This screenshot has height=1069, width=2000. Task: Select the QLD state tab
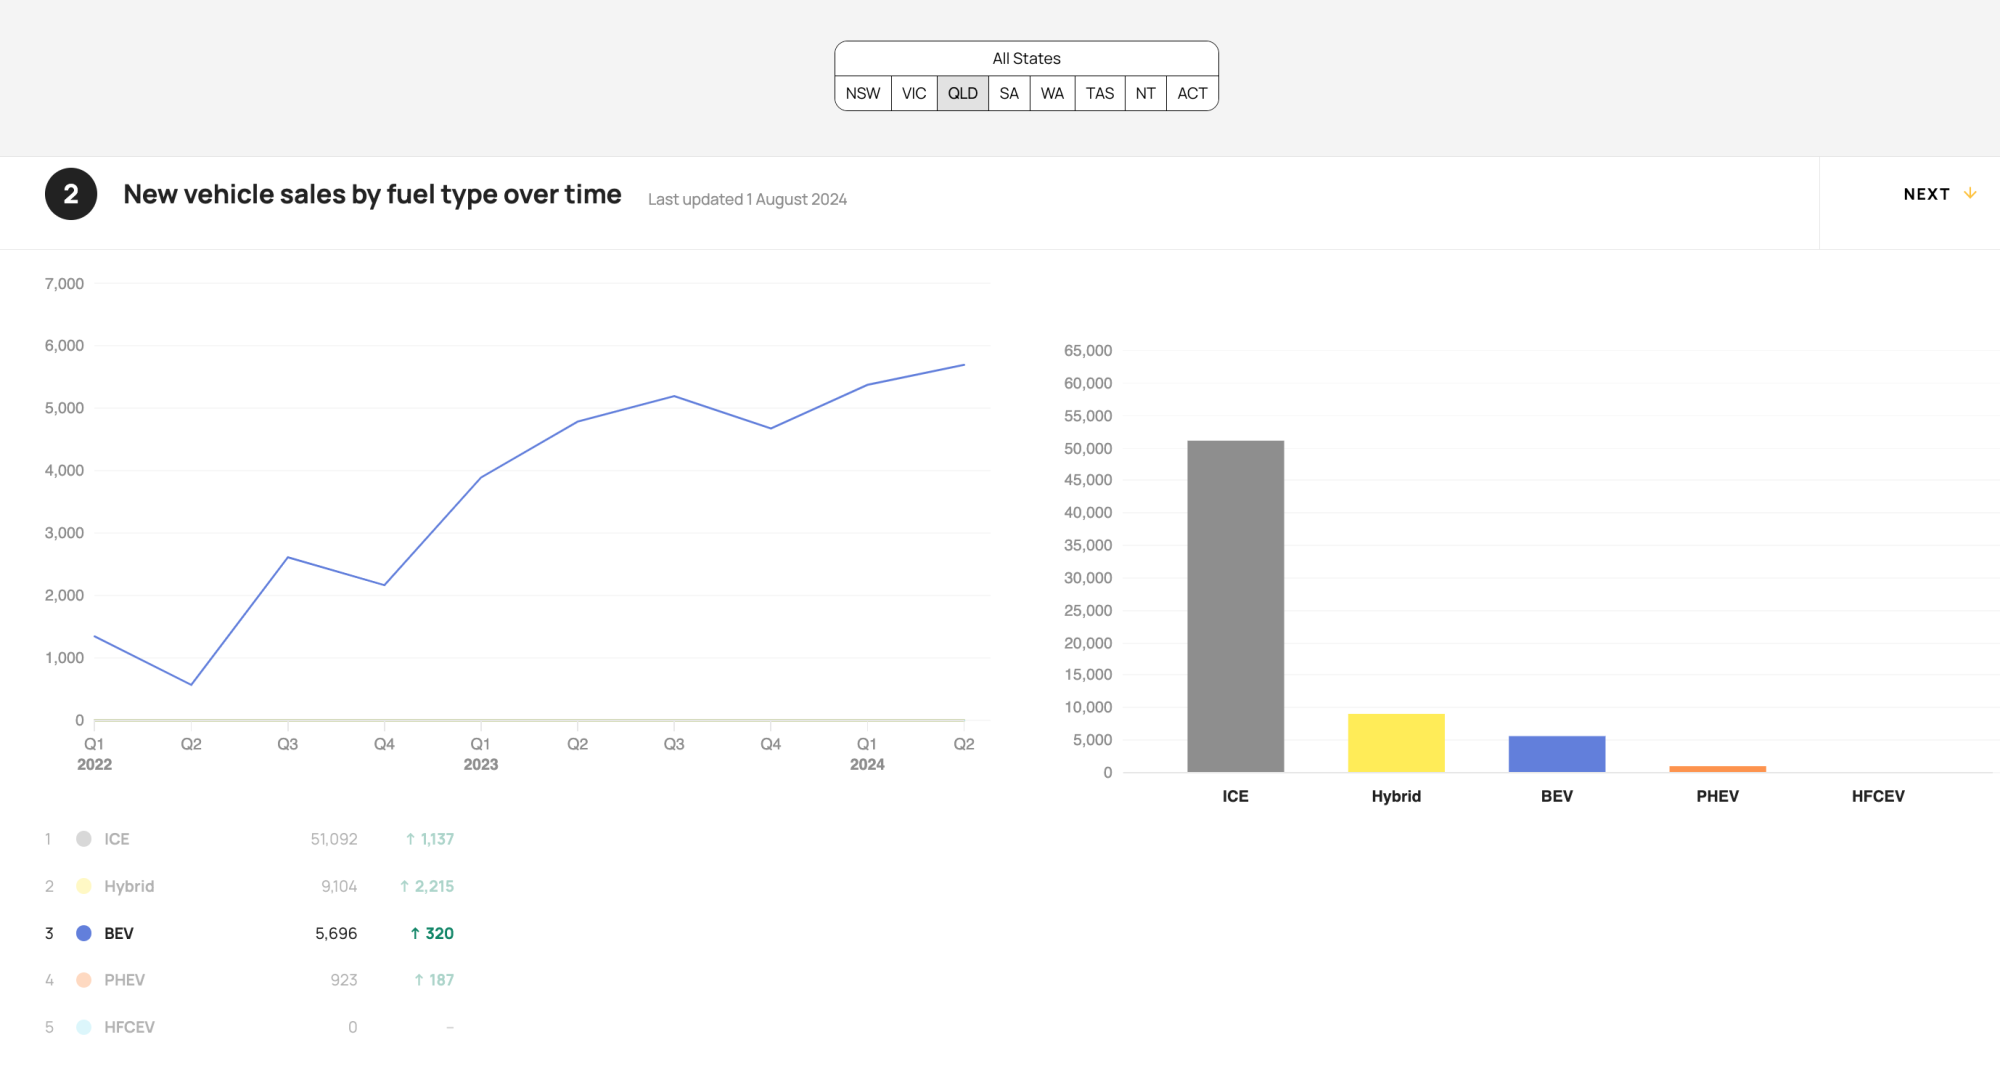coord(963,93)
